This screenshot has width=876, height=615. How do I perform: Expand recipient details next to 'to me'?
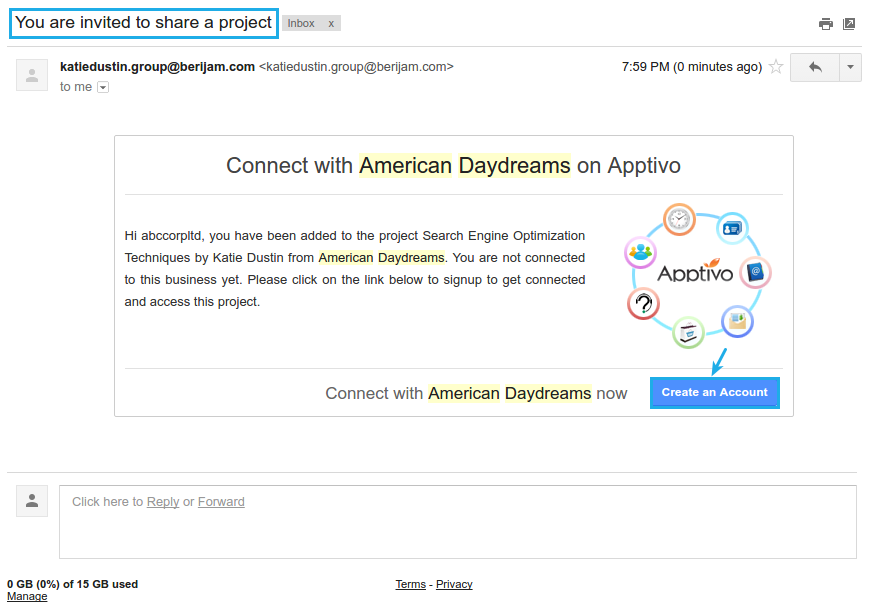(x=103, y=87)
